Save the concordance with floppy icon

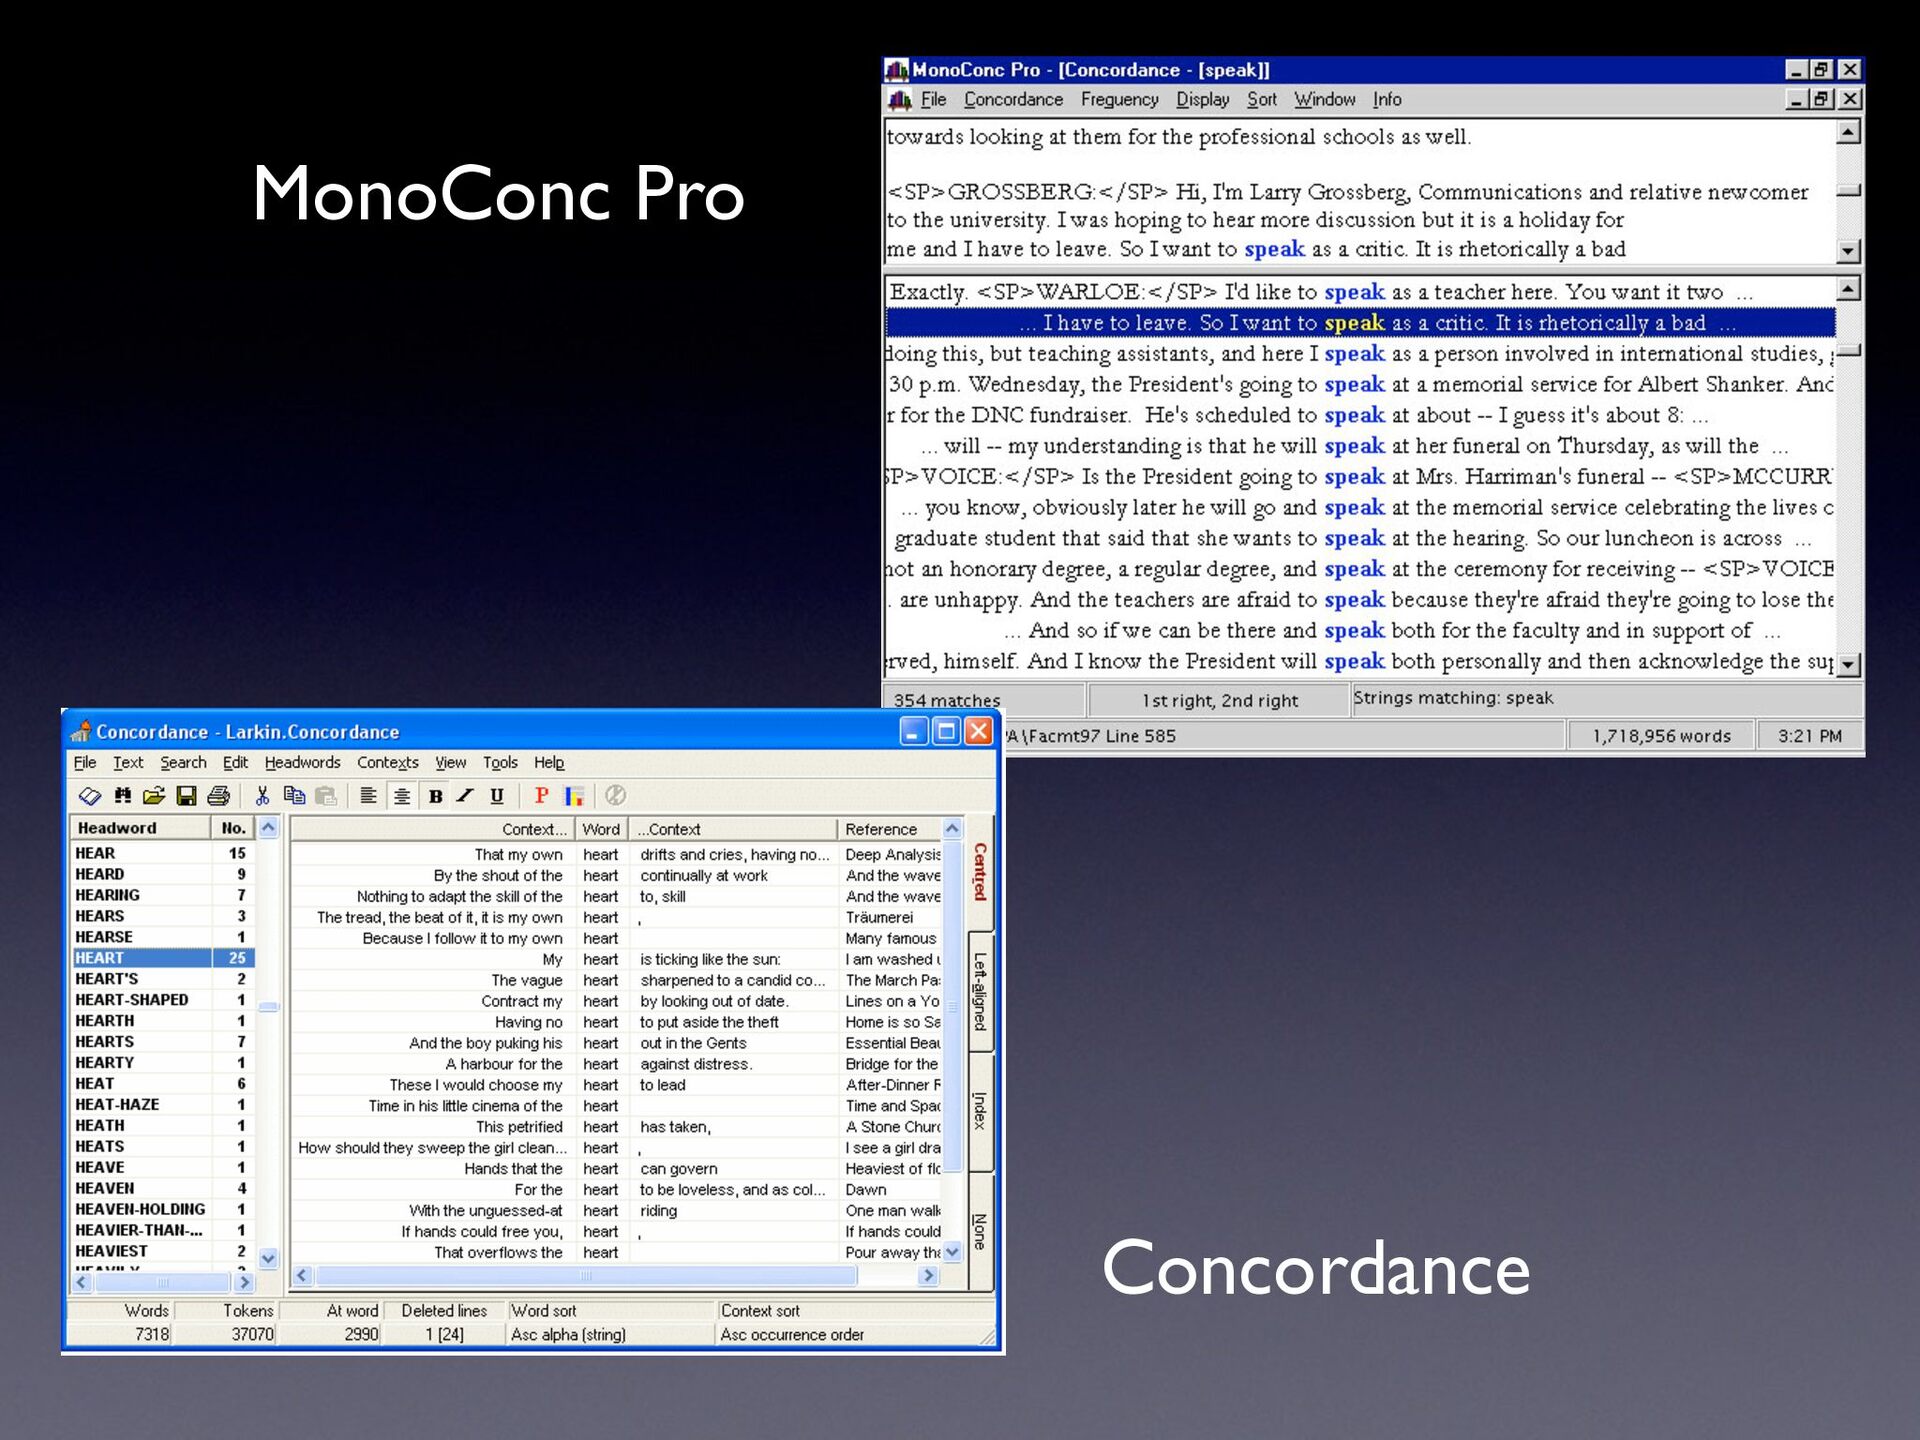point(186,795)
